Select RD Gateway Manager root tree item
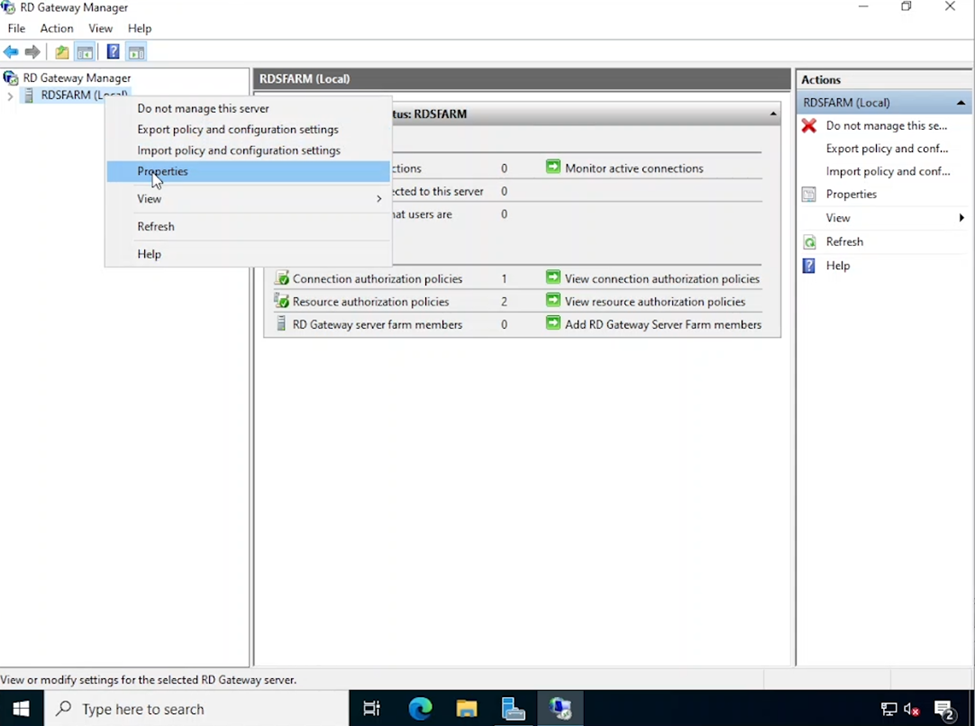The image size is (975, 726). 77,78
